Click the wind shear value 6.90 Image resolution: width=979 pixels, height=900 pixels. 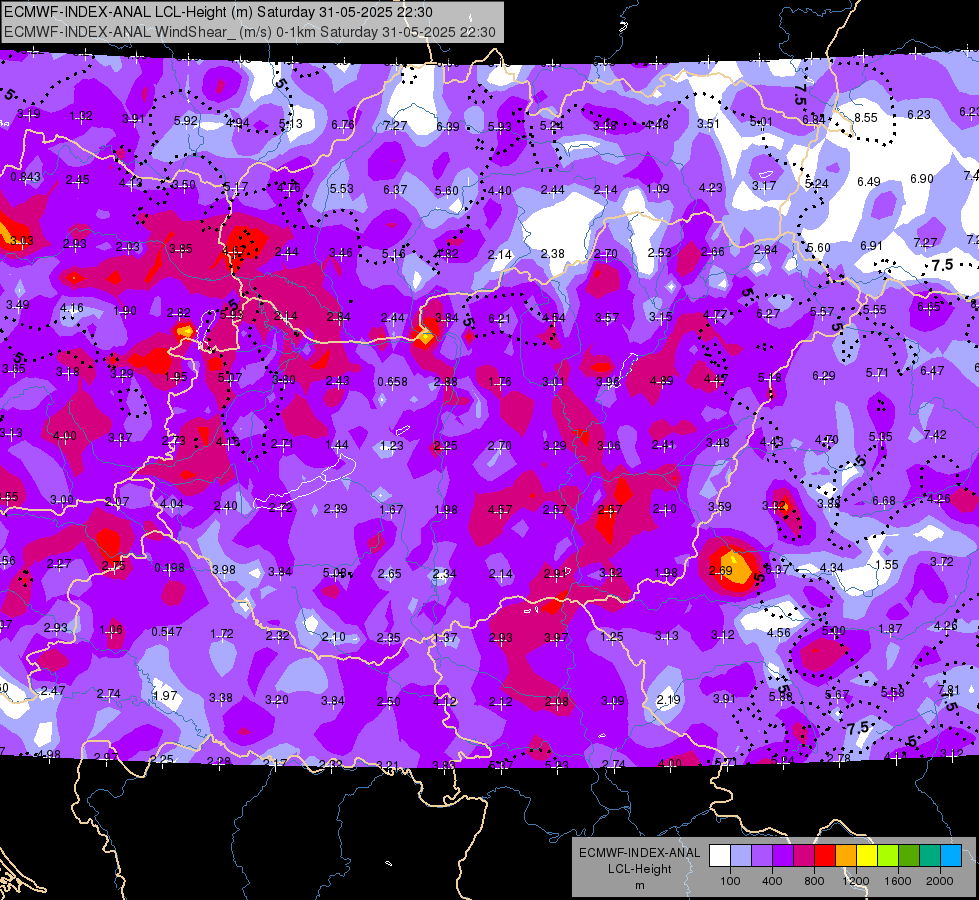point(922,179)
